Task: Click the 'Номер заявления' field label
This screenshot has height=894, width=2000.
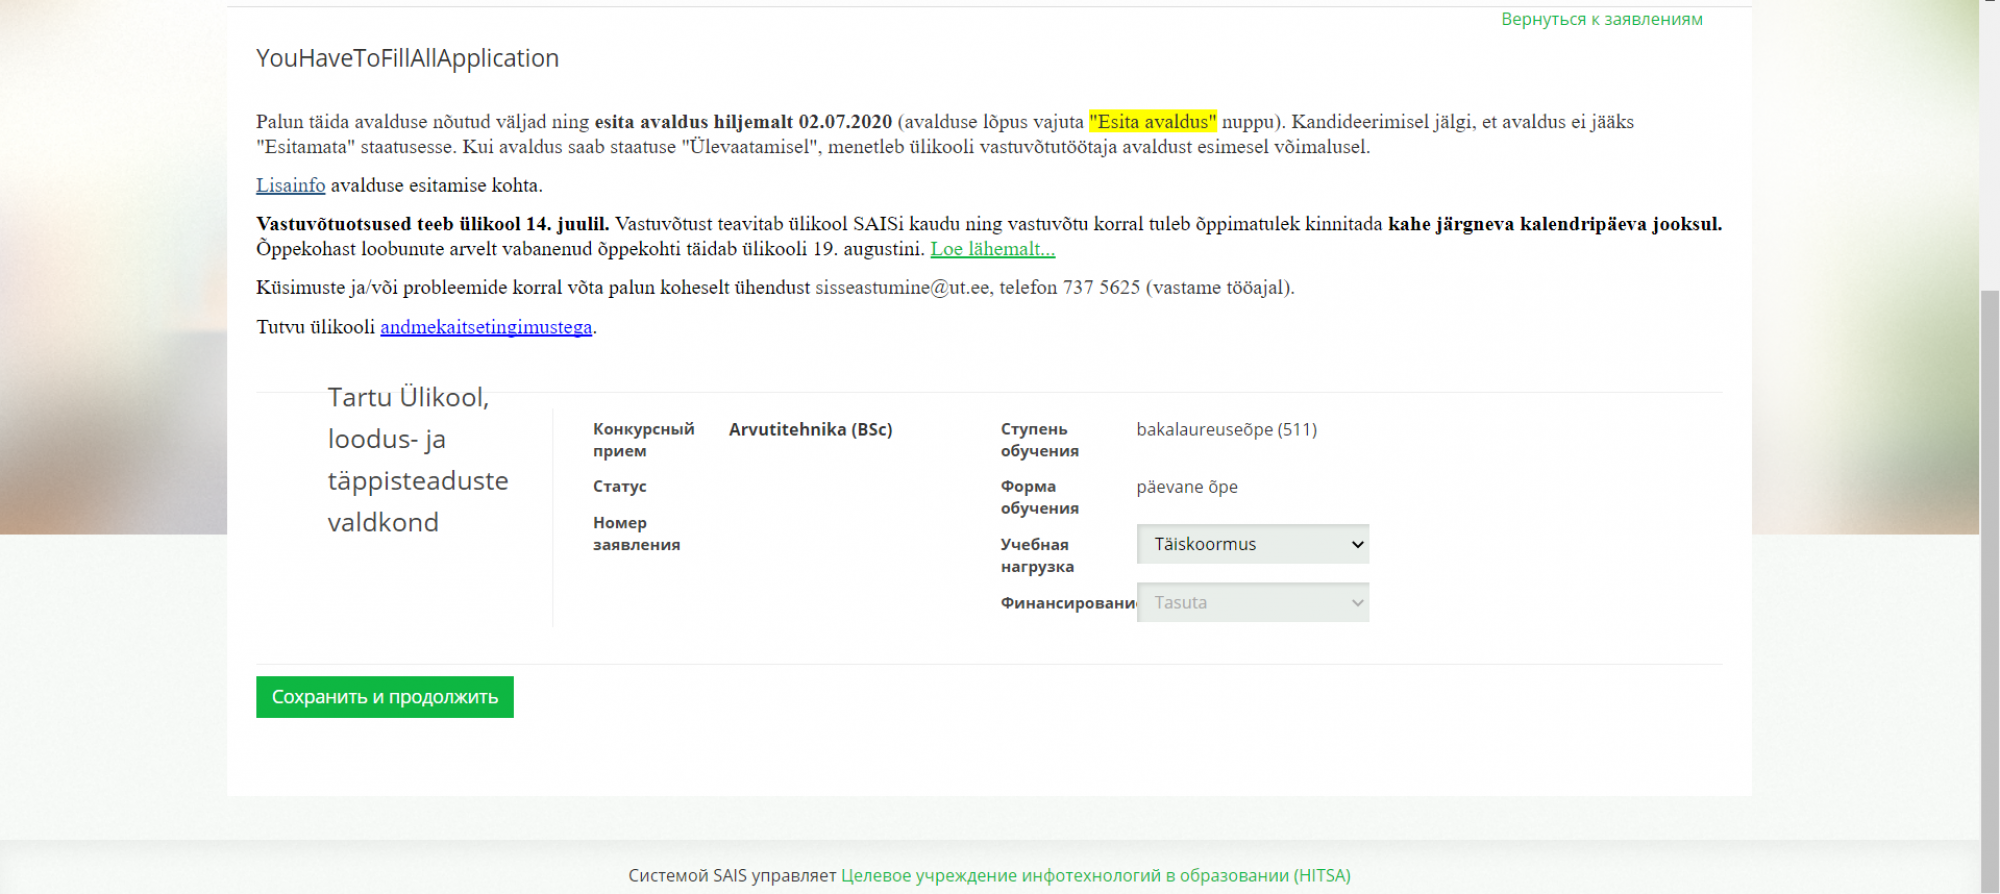Action: 636,534
